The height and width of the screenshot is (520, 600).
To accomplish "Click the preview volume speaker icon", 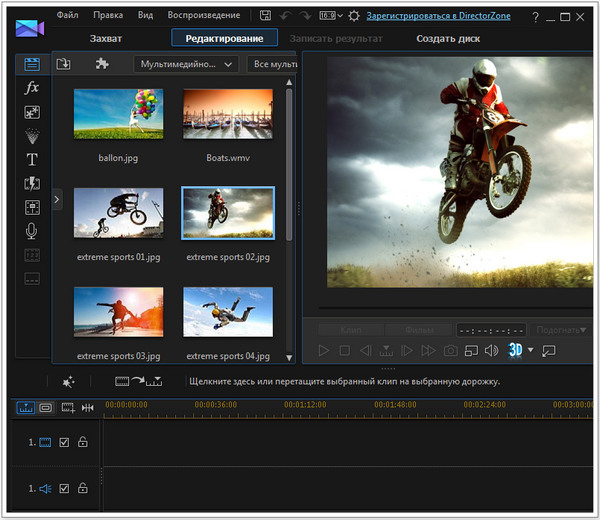I will [491, 350].
